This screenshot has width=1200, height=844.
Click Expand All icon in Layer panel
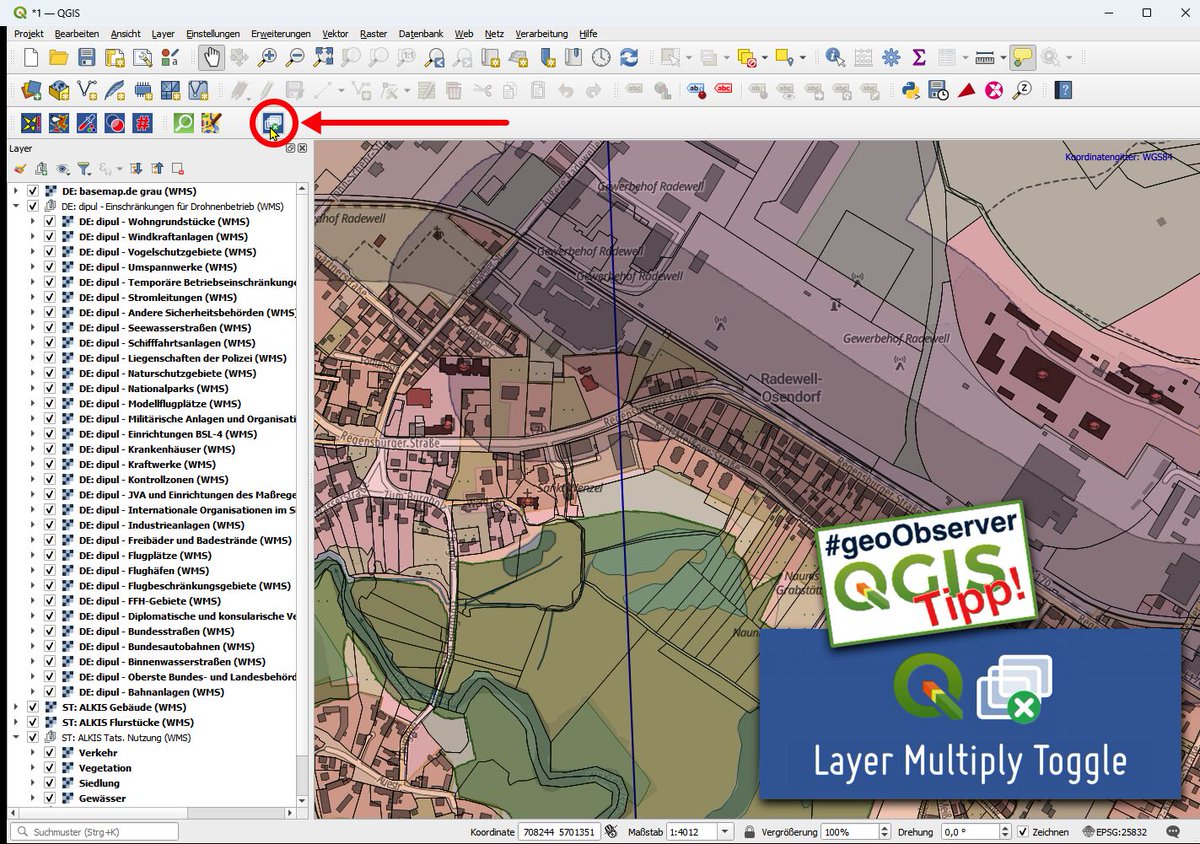pyautogui.click(x=136, y=169)
